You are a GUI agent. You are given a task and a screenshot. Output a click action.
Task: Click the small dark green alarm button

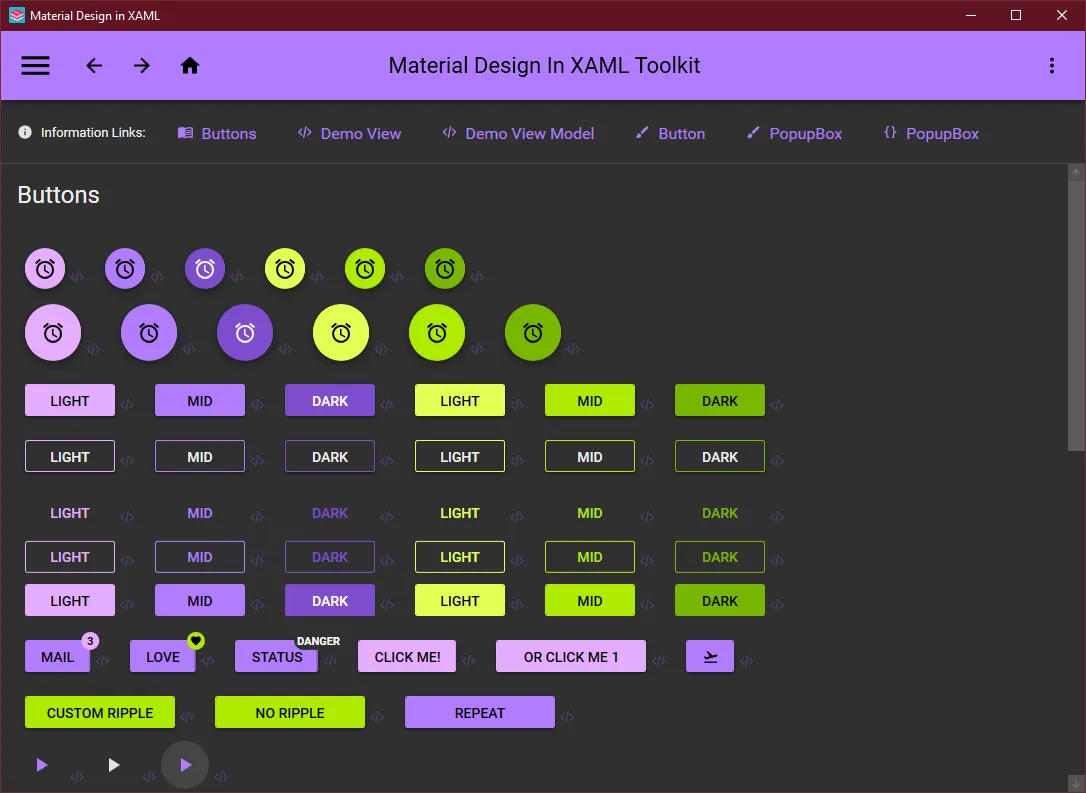pos(445,269)
